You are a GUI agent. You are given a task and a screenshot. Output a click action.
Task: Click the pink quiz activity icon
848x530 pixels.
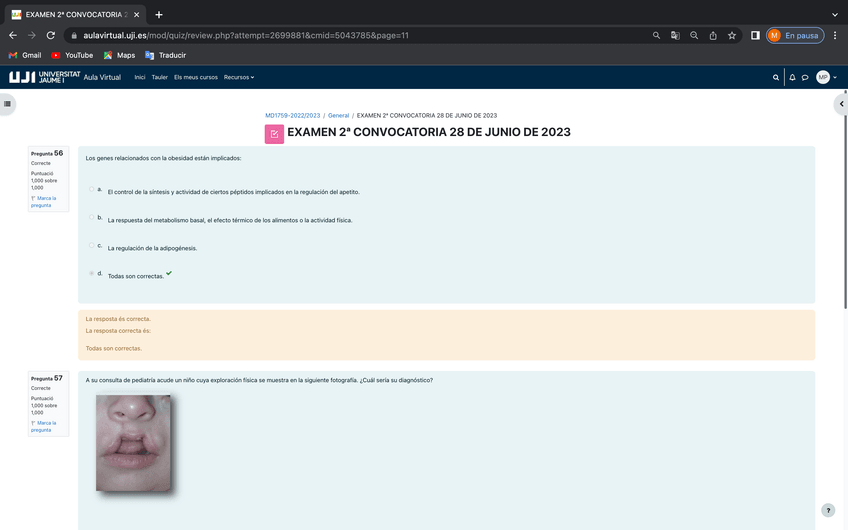274,134
